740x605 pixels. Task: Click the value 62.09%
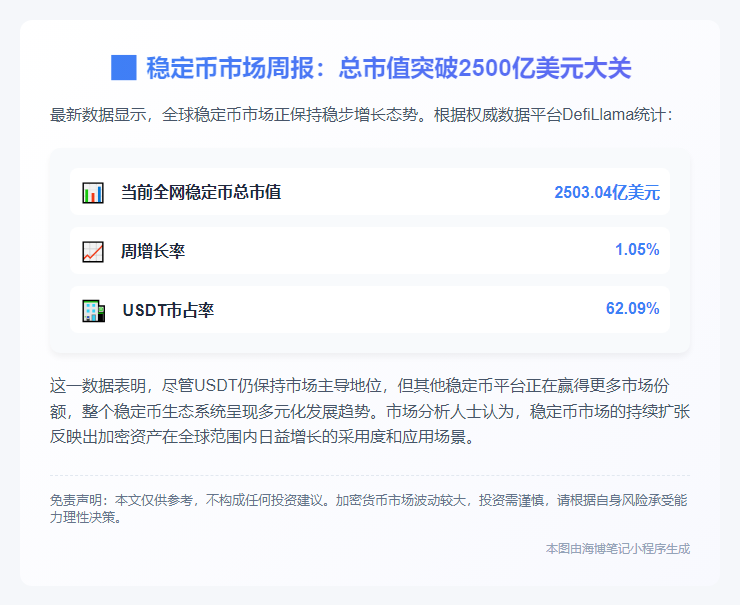[x=632, y=309]
